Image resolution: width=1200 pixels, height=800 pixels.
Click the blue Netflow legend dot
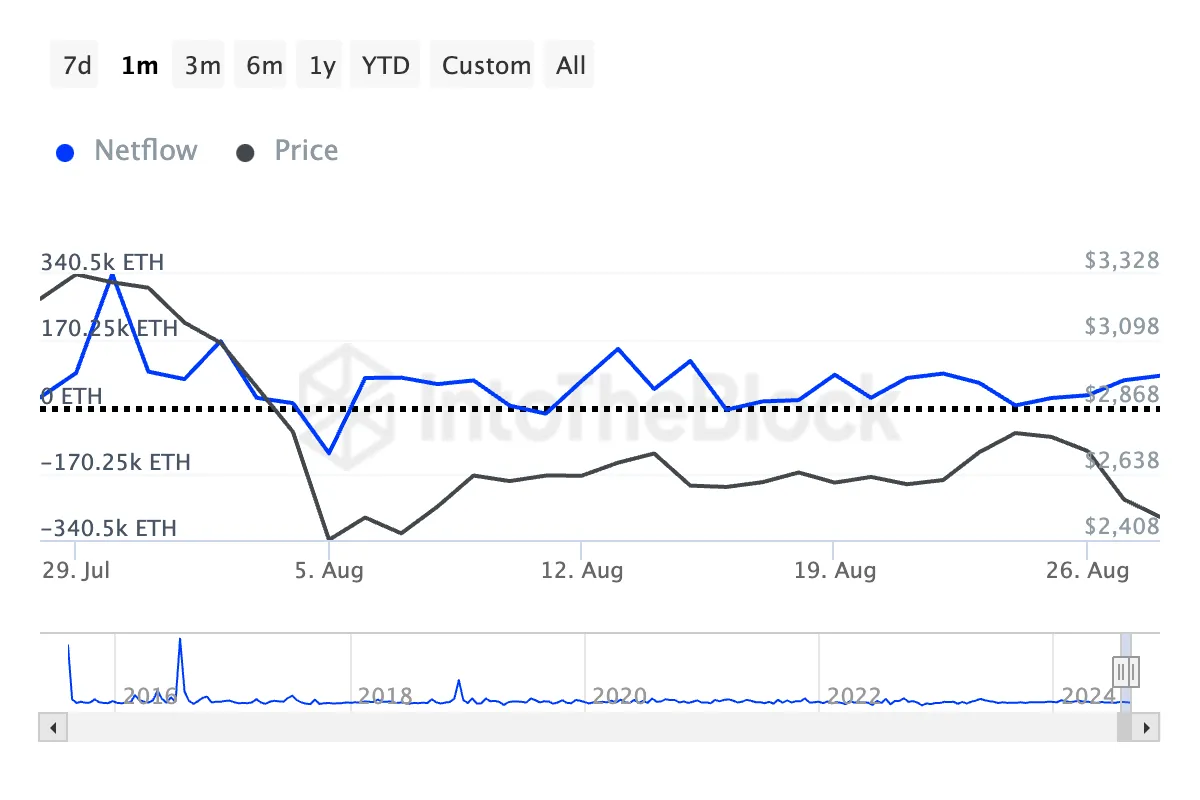click(x=66, y=153)
